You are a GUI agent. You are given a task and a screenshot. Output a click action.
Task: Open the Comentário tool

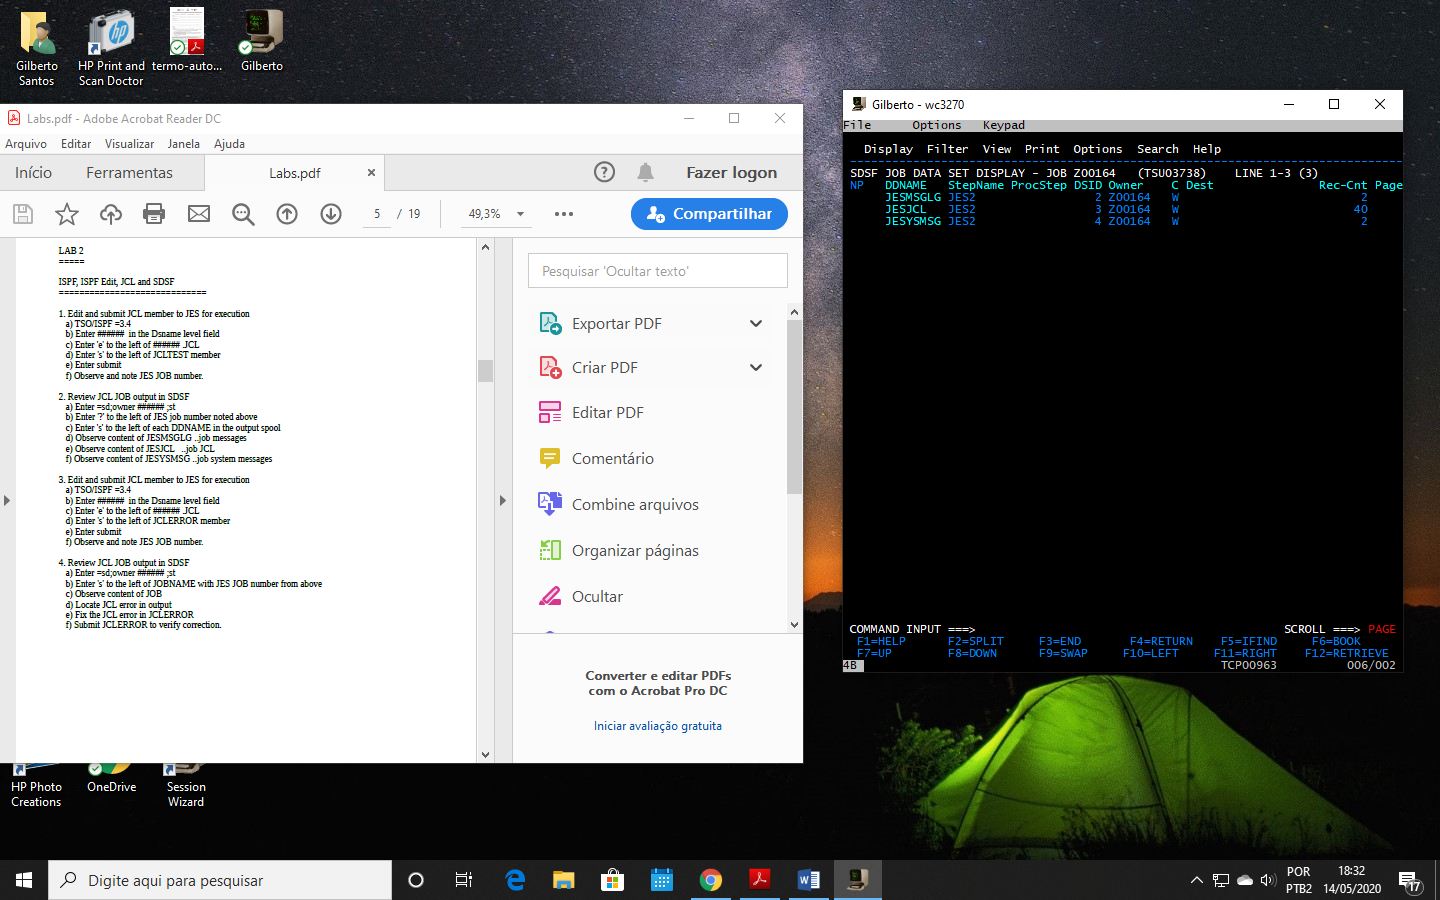[x=612, y=458]
